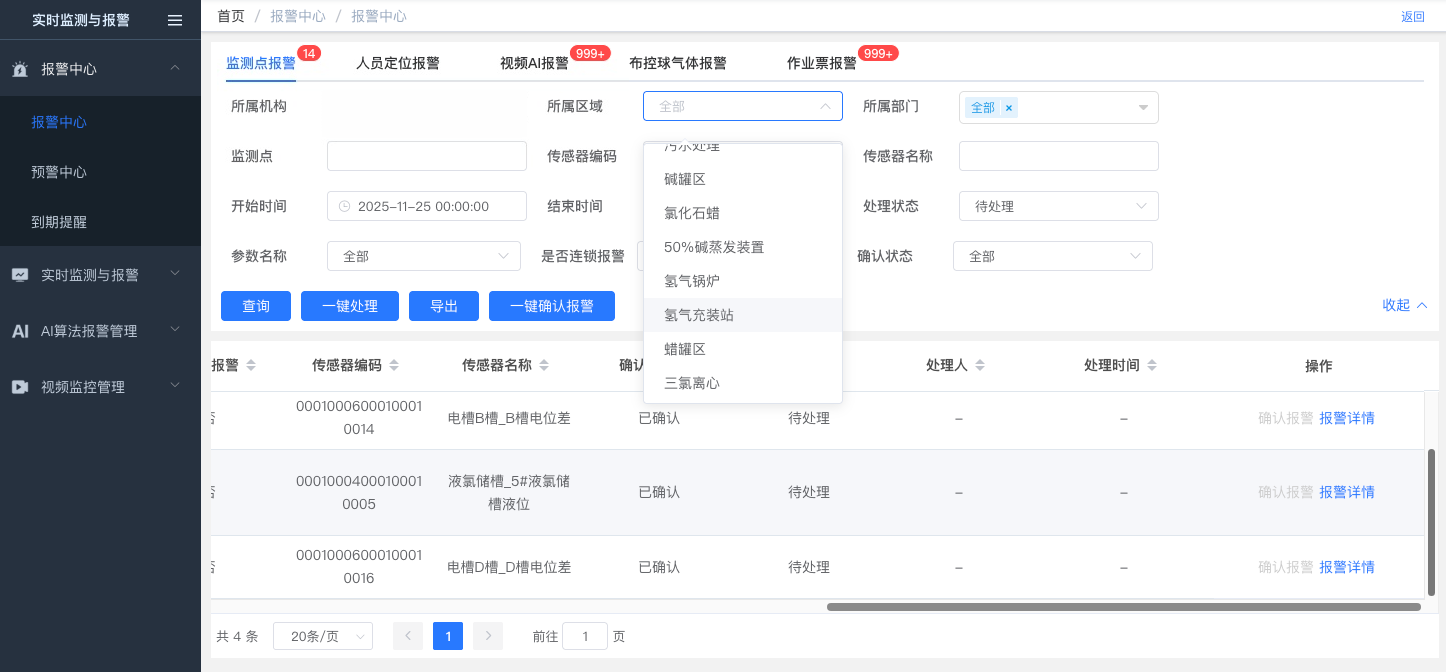Click the sort icon next to 处理人 column
The width and height of the screenshot is (1446, 672).
coord(980,366)
